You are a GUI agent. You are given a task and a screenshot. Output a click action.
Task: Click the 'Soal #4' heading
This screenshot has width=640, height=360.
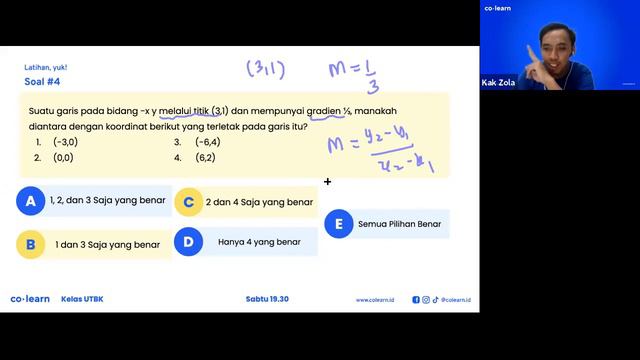click(42, 82)
